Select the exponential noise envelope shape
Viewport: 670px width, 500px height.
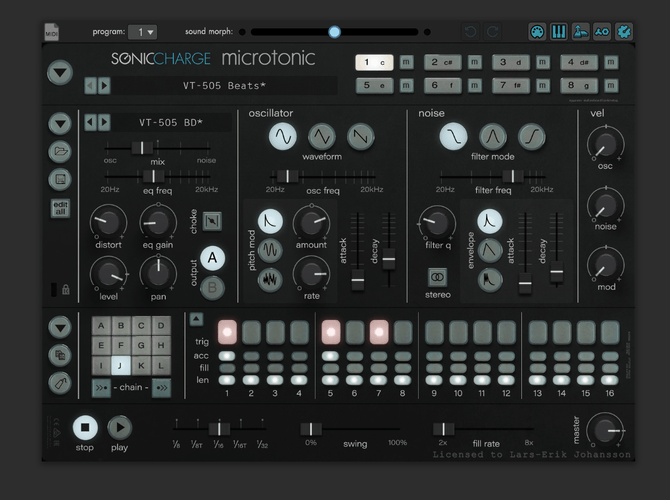point(490,221)
